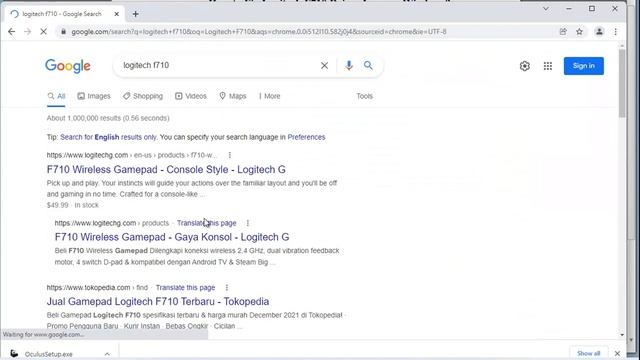Open options for the logitechg.com en-us result
640x360 pixels.
pos(230,155)
